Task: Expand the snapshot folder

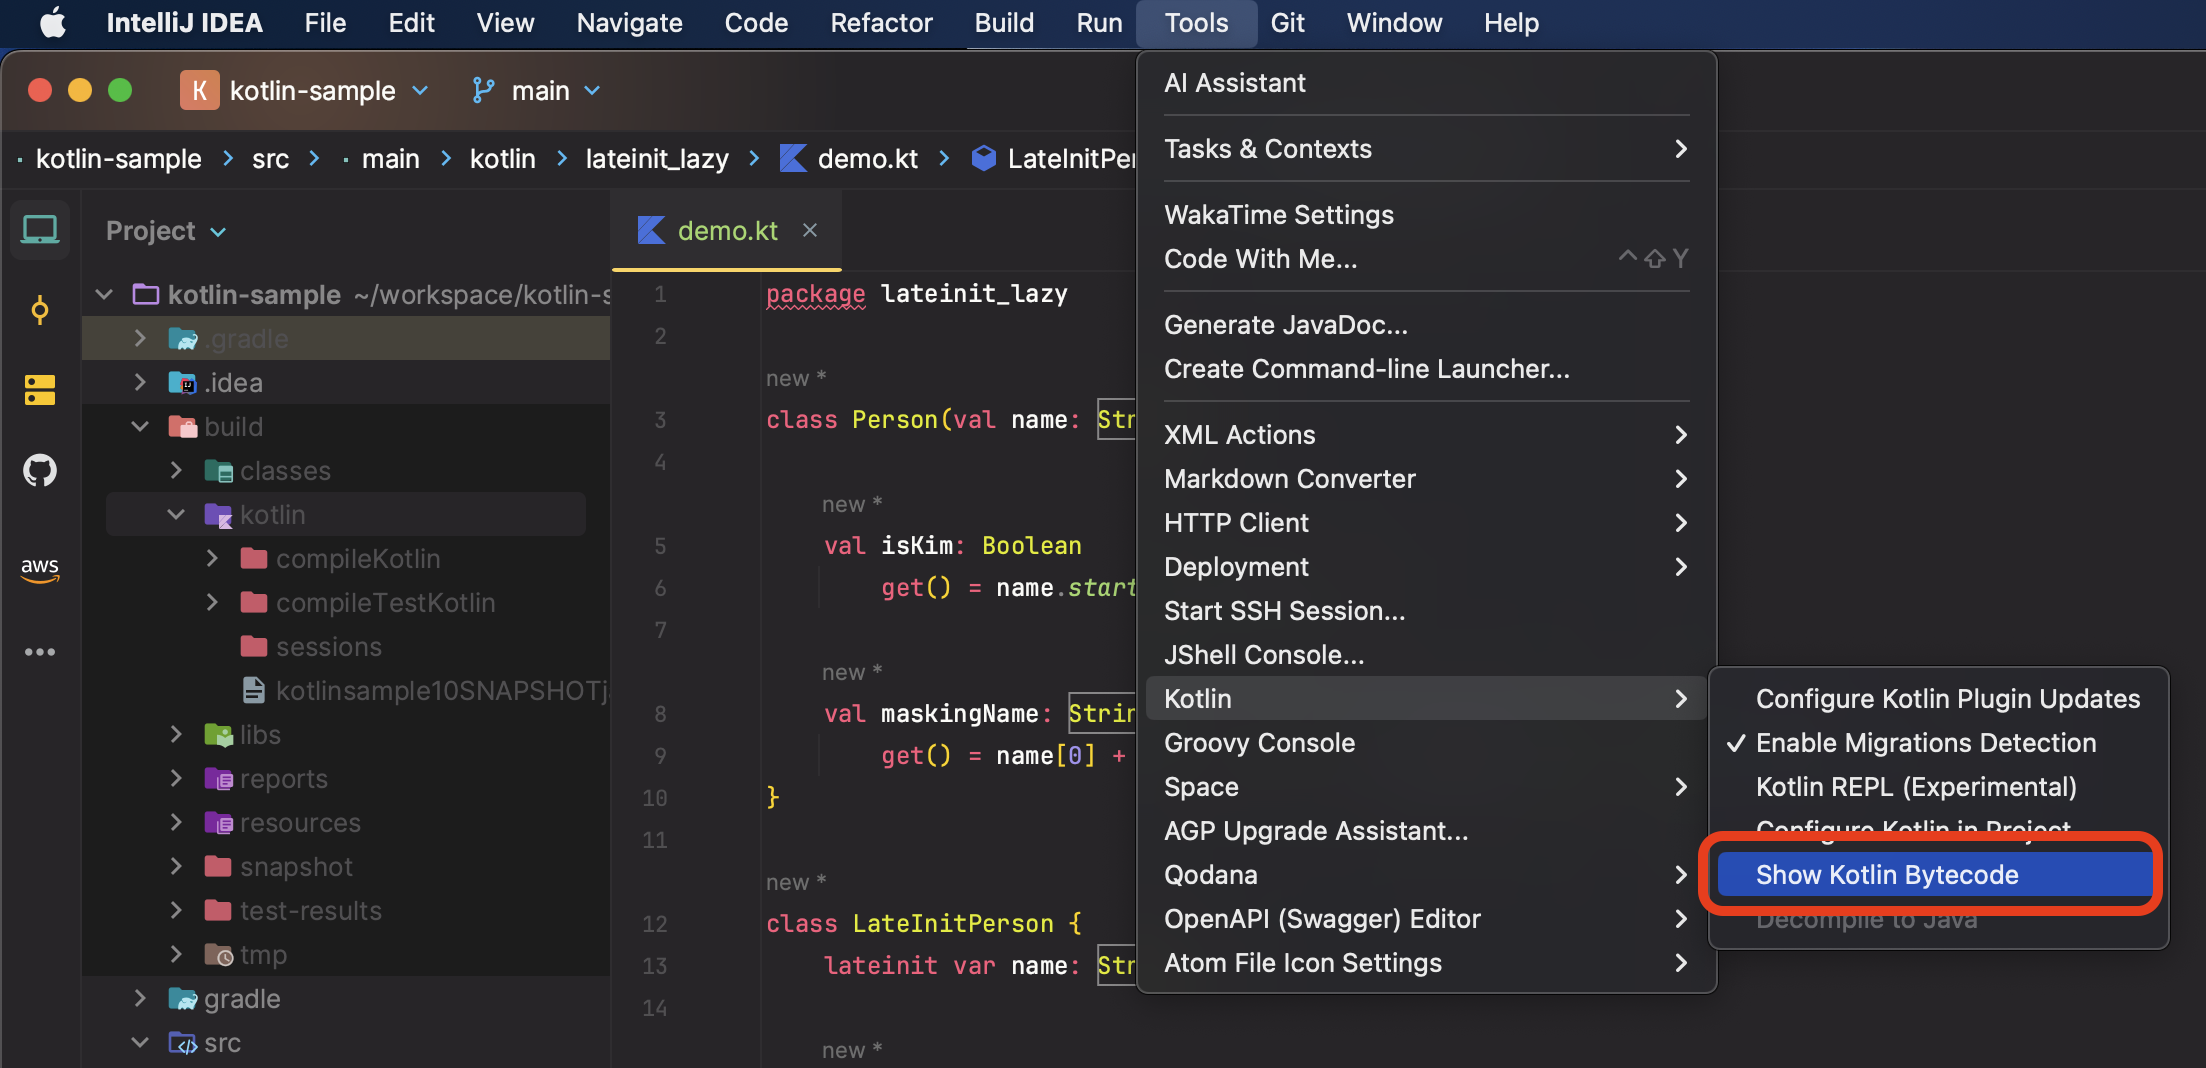Action: click(176, 866)
